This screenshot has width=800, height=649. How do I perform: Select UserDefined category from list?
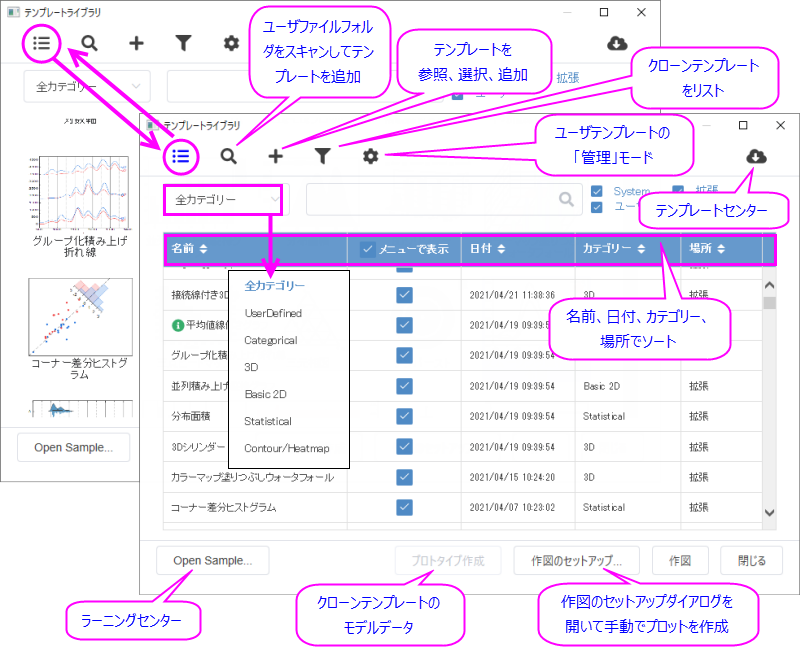pyautogui.click(x=273, y=313)
